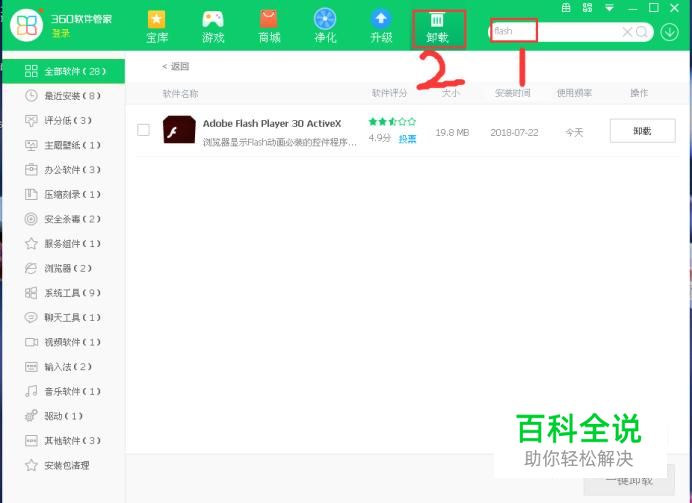This screenshot has width=692, height=503.
Task: Click the Flash description text 浏览器显示Flash动画
Action: 280,142
